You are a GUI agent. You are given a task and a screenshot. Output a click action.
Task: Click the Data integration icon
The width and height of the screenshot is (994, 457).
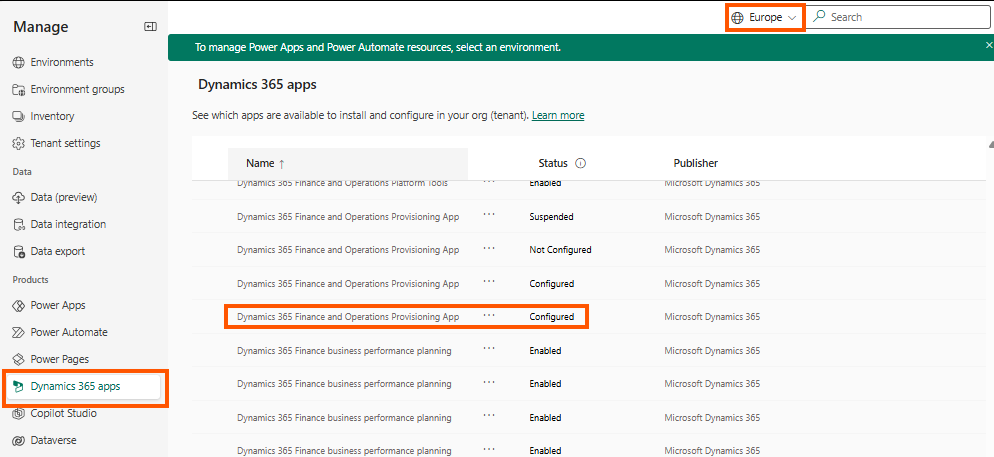tap(18, 224)
